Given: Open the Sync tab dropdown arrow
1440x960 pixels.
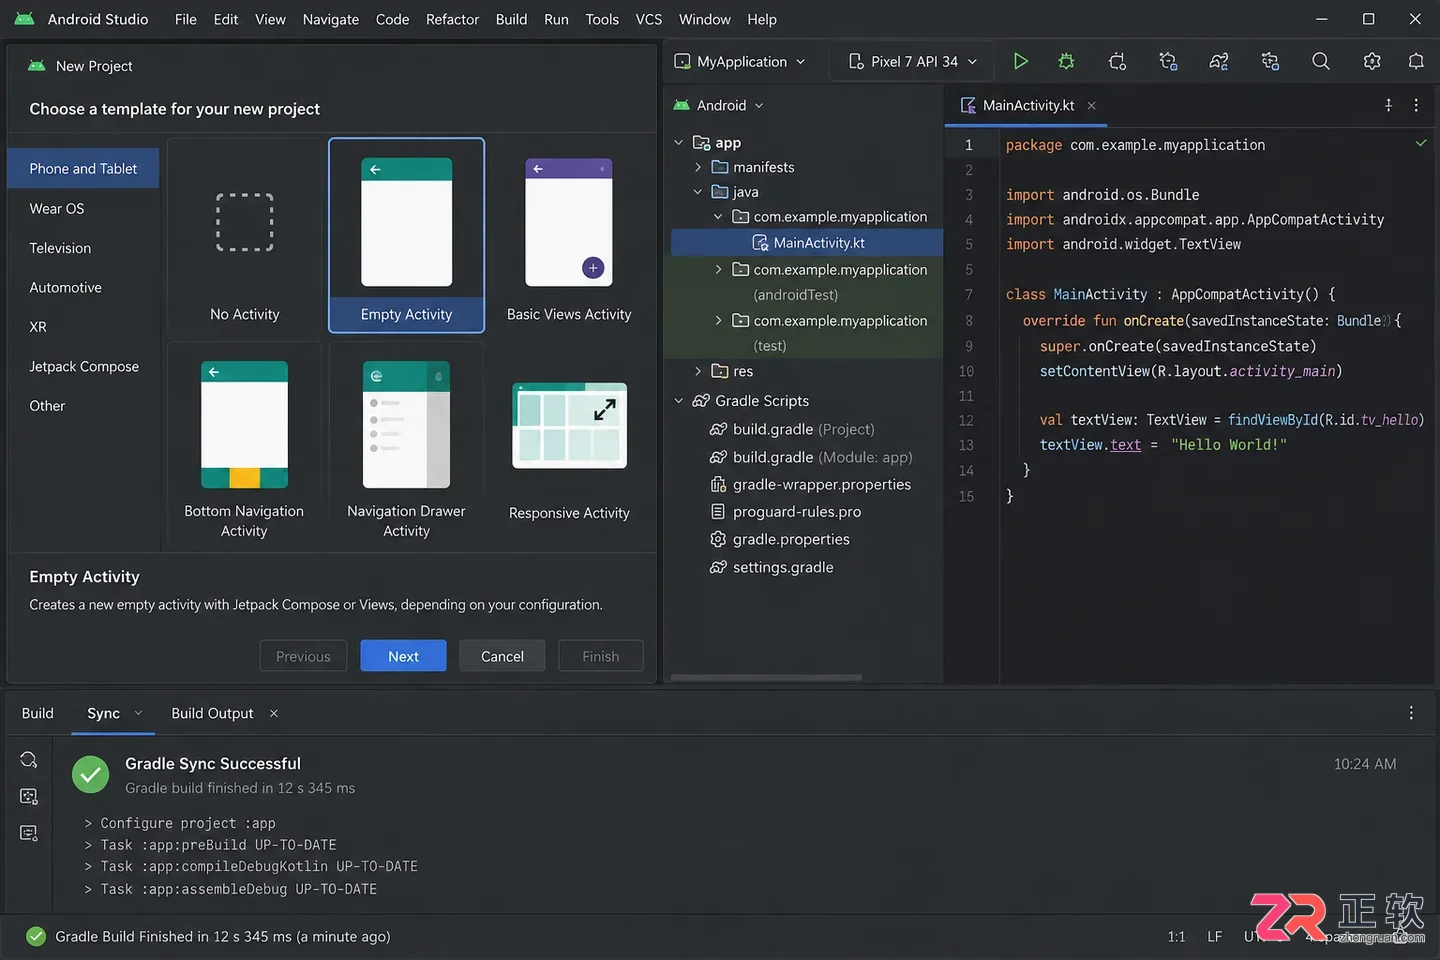Looking at the screenshot, I should (138, 713).
